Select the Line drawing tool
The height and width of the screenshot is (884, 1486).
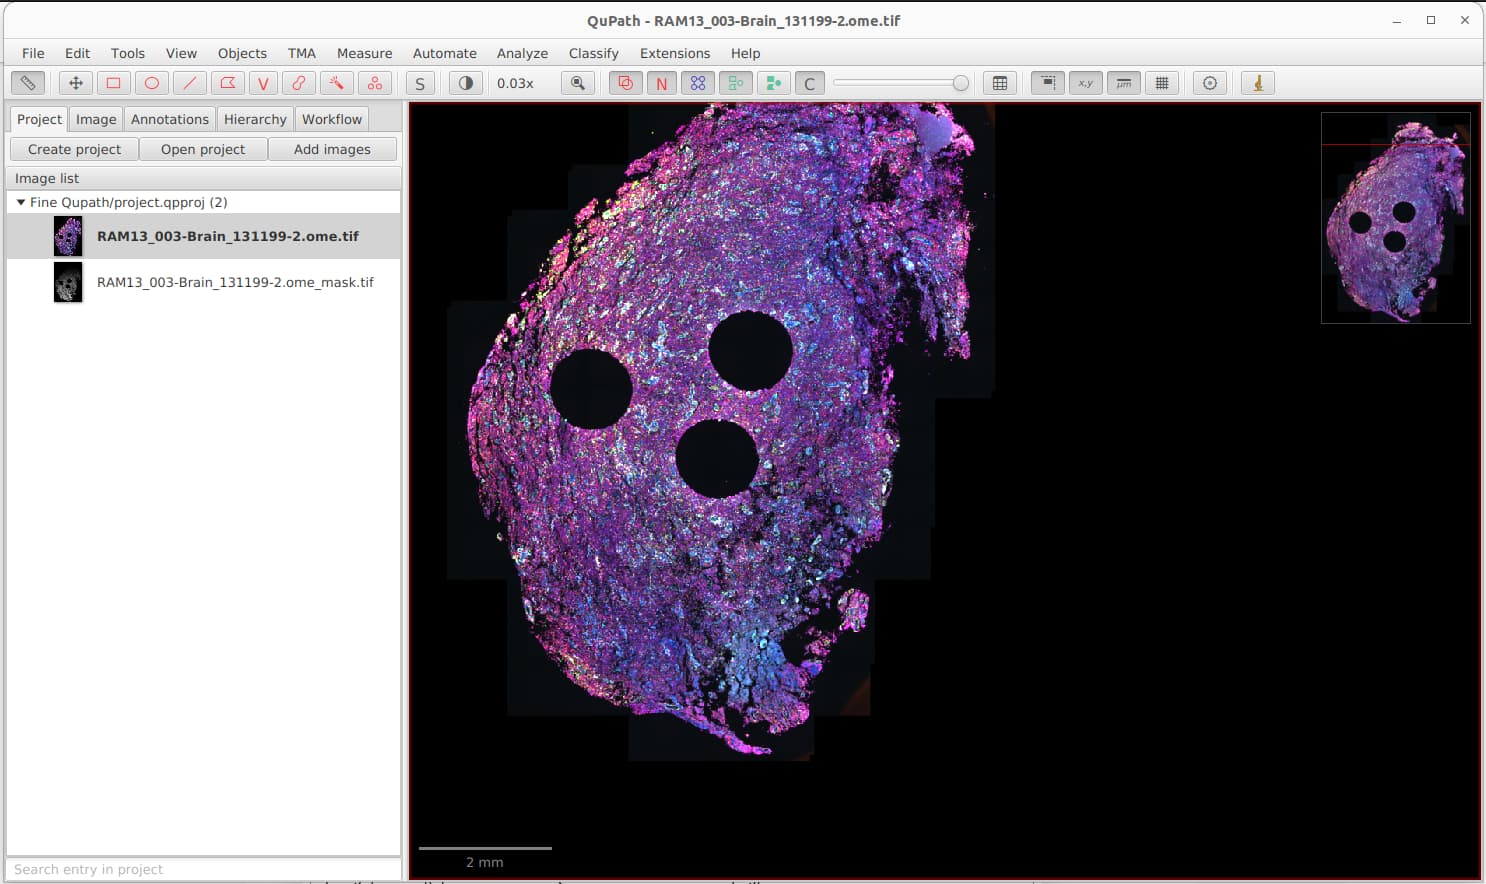click(189, 83)
